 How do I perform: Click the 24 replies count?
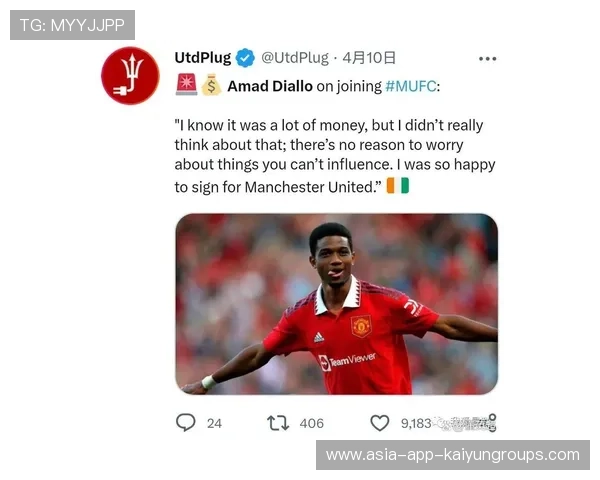pyautogui.click(x=214, y=423)
